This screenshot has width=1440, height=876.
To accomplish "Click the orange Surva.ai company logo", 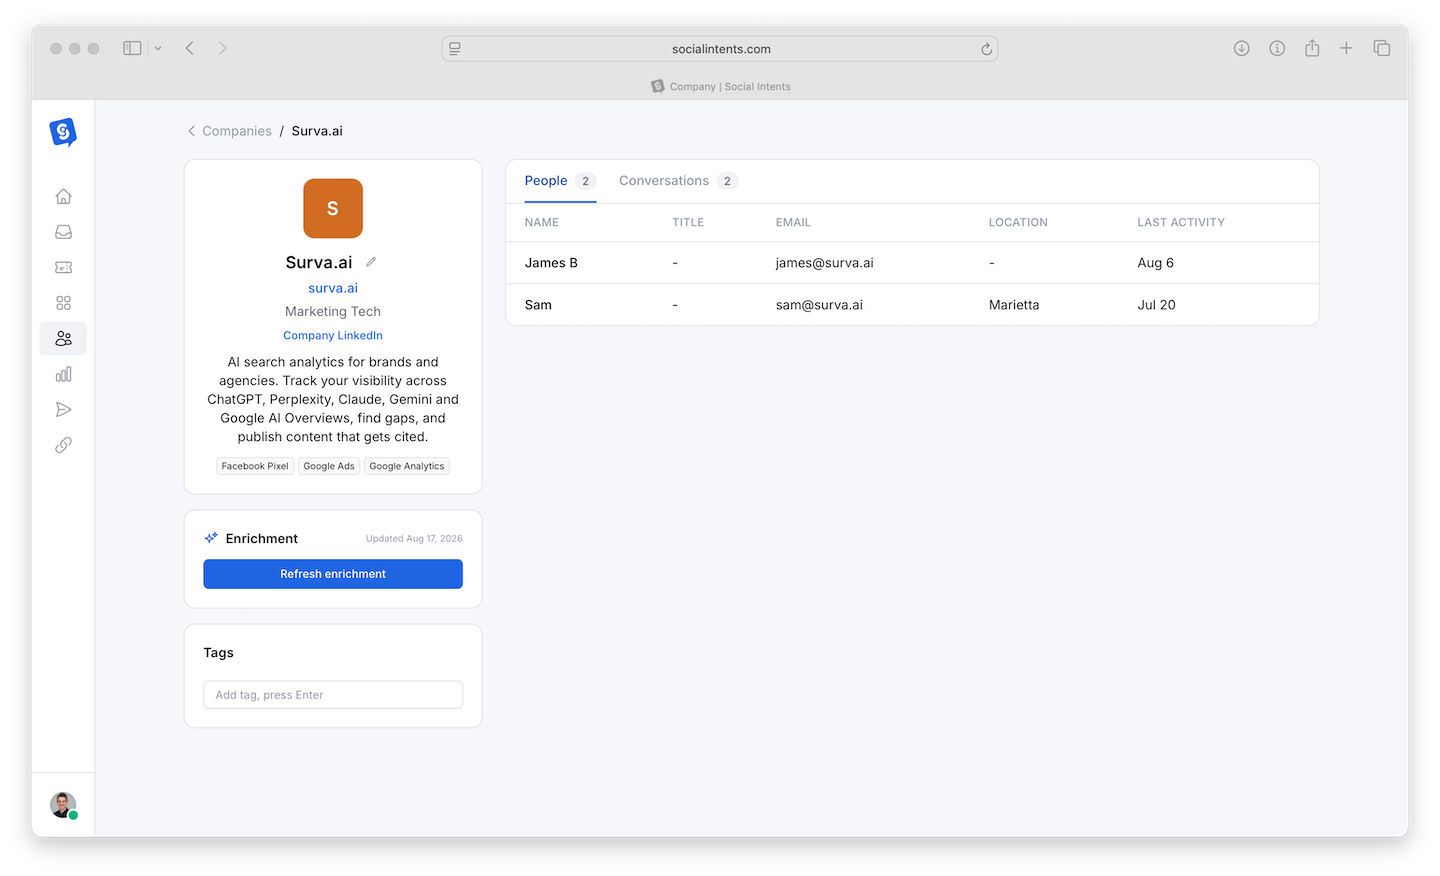I will (333, 208).
